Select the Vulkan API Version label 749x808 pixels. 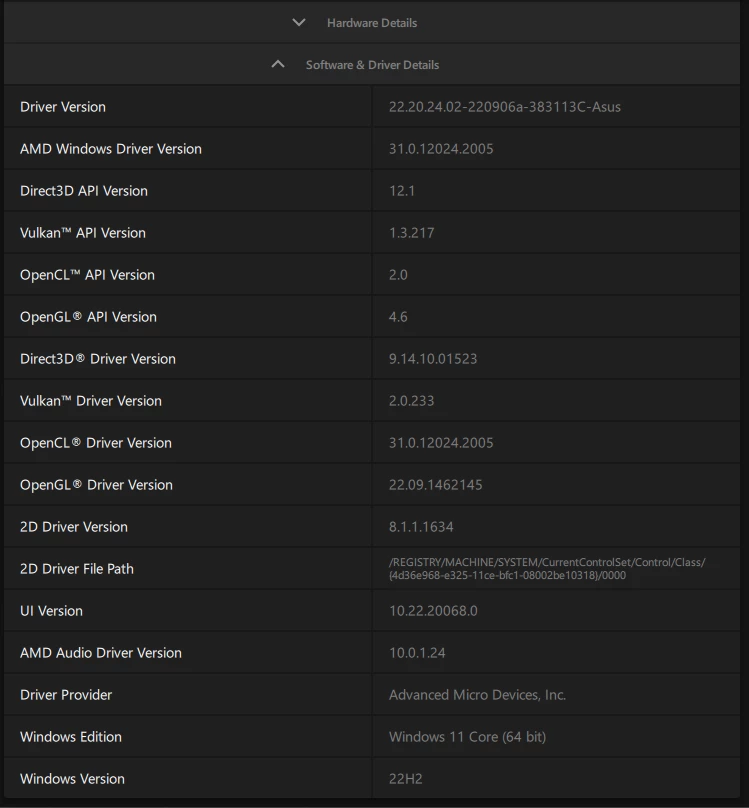coord(83,233)
